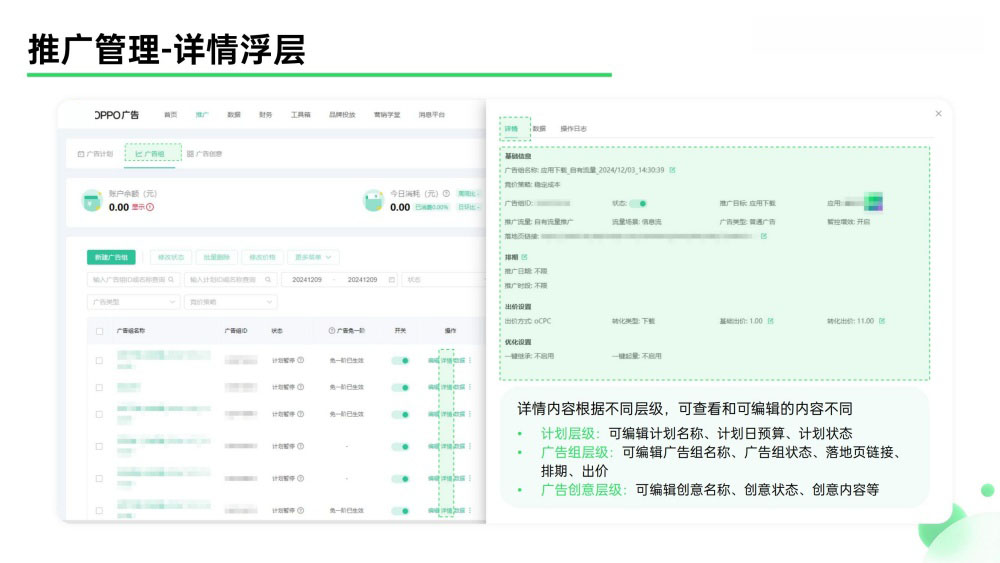Open 营销学堂 in the top navigation
Image resolution: width=1000 pixels, height=563 pixels.
[x=387, y=115]
